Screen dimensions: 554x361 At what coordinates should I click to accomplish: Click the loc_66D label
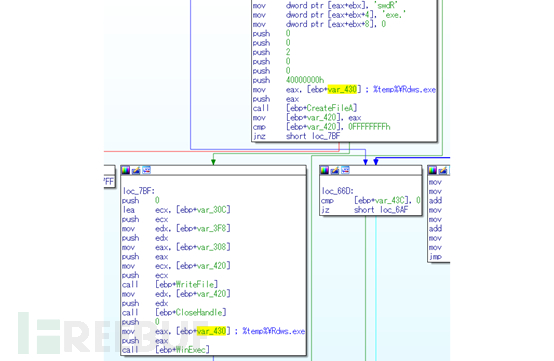pyautogui.click(x=338, y=191)
